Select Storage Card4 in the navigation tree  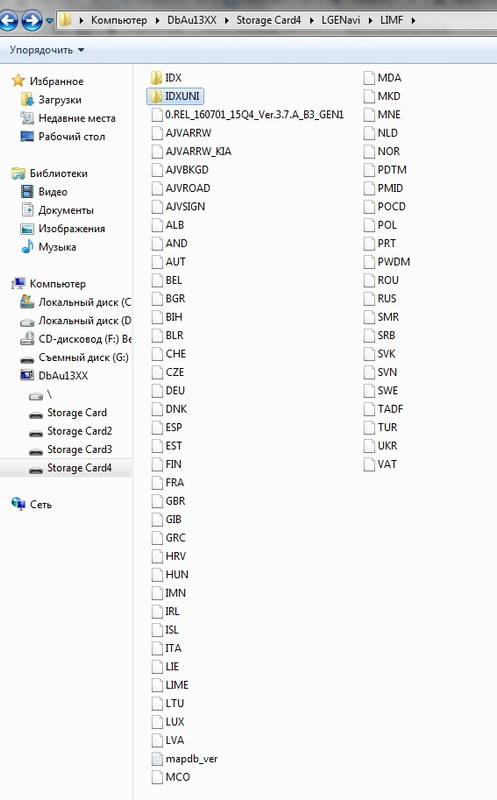[80, 467]
